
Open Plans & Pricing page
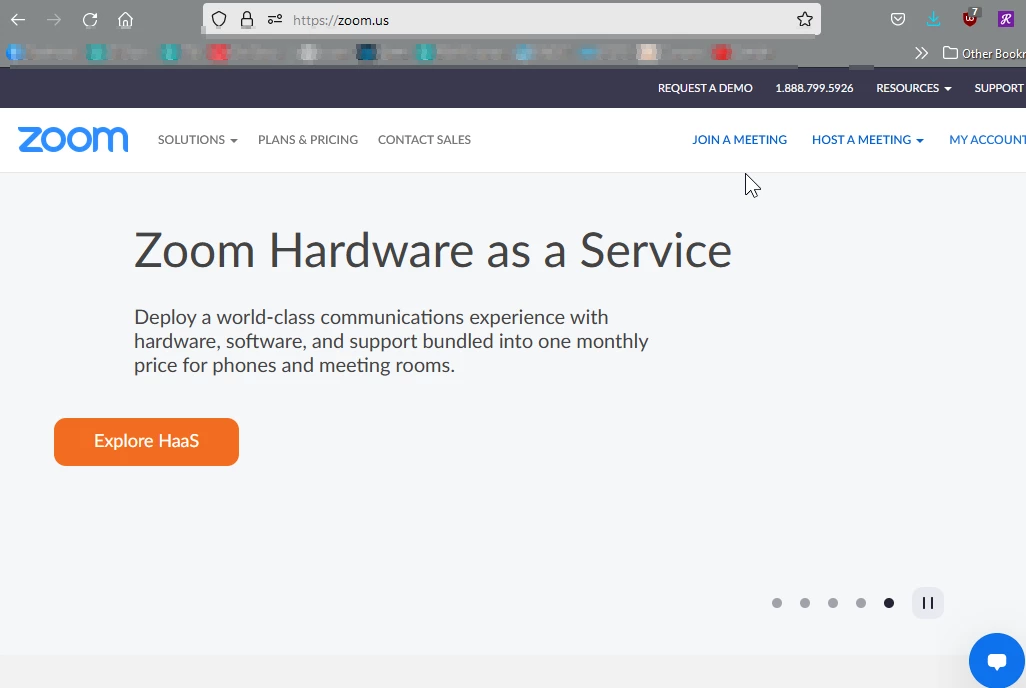point(308,139)
